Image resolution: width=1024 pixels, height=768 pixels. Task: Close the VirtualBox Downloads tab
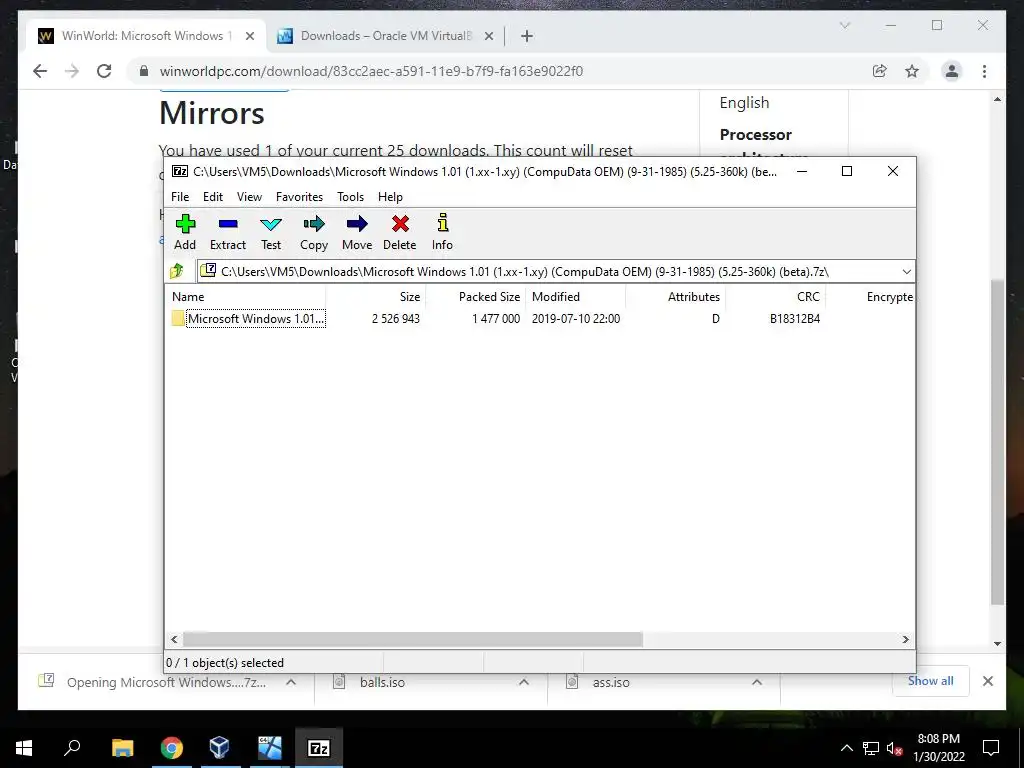[488, 37]
